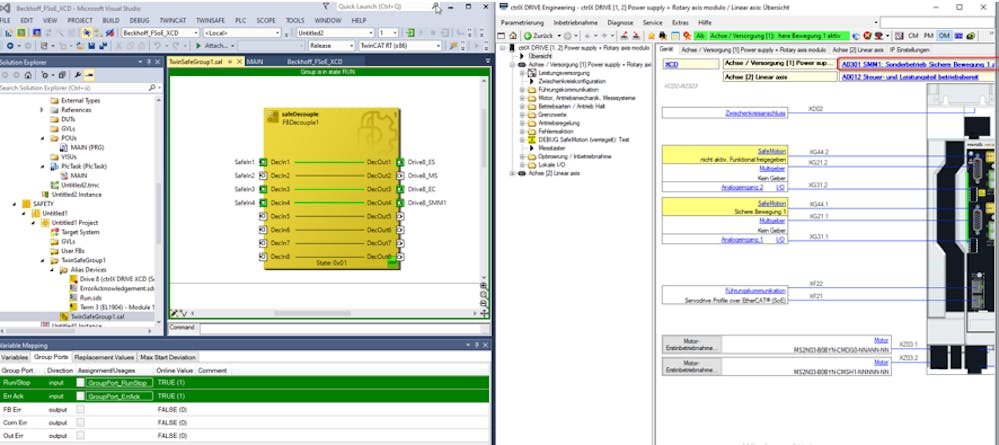Click the Home icon in Solution Explorer toolbar
The width and height of the screenshot is (999, 445).
(28, 75)
